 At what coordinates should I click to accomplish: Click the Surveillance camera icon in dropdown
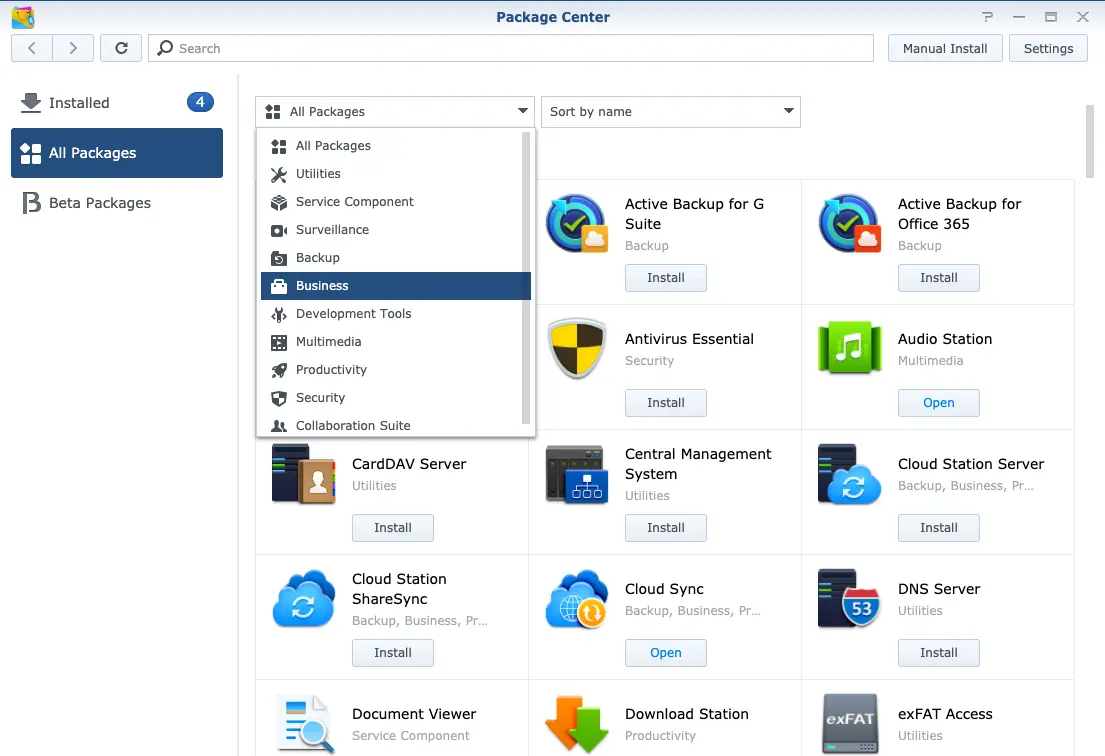click(x=279, y=230)
